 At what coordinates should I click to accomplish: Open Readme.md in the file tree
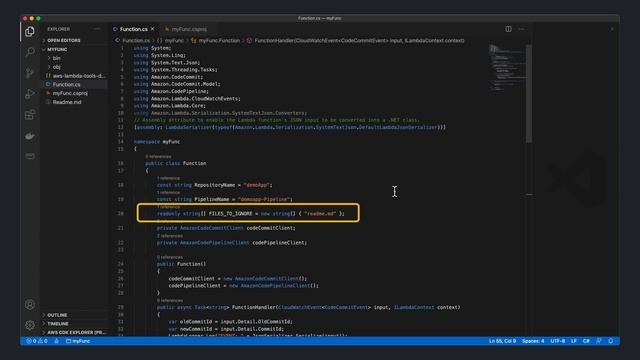pyautogui.click(x=67, y=102)
